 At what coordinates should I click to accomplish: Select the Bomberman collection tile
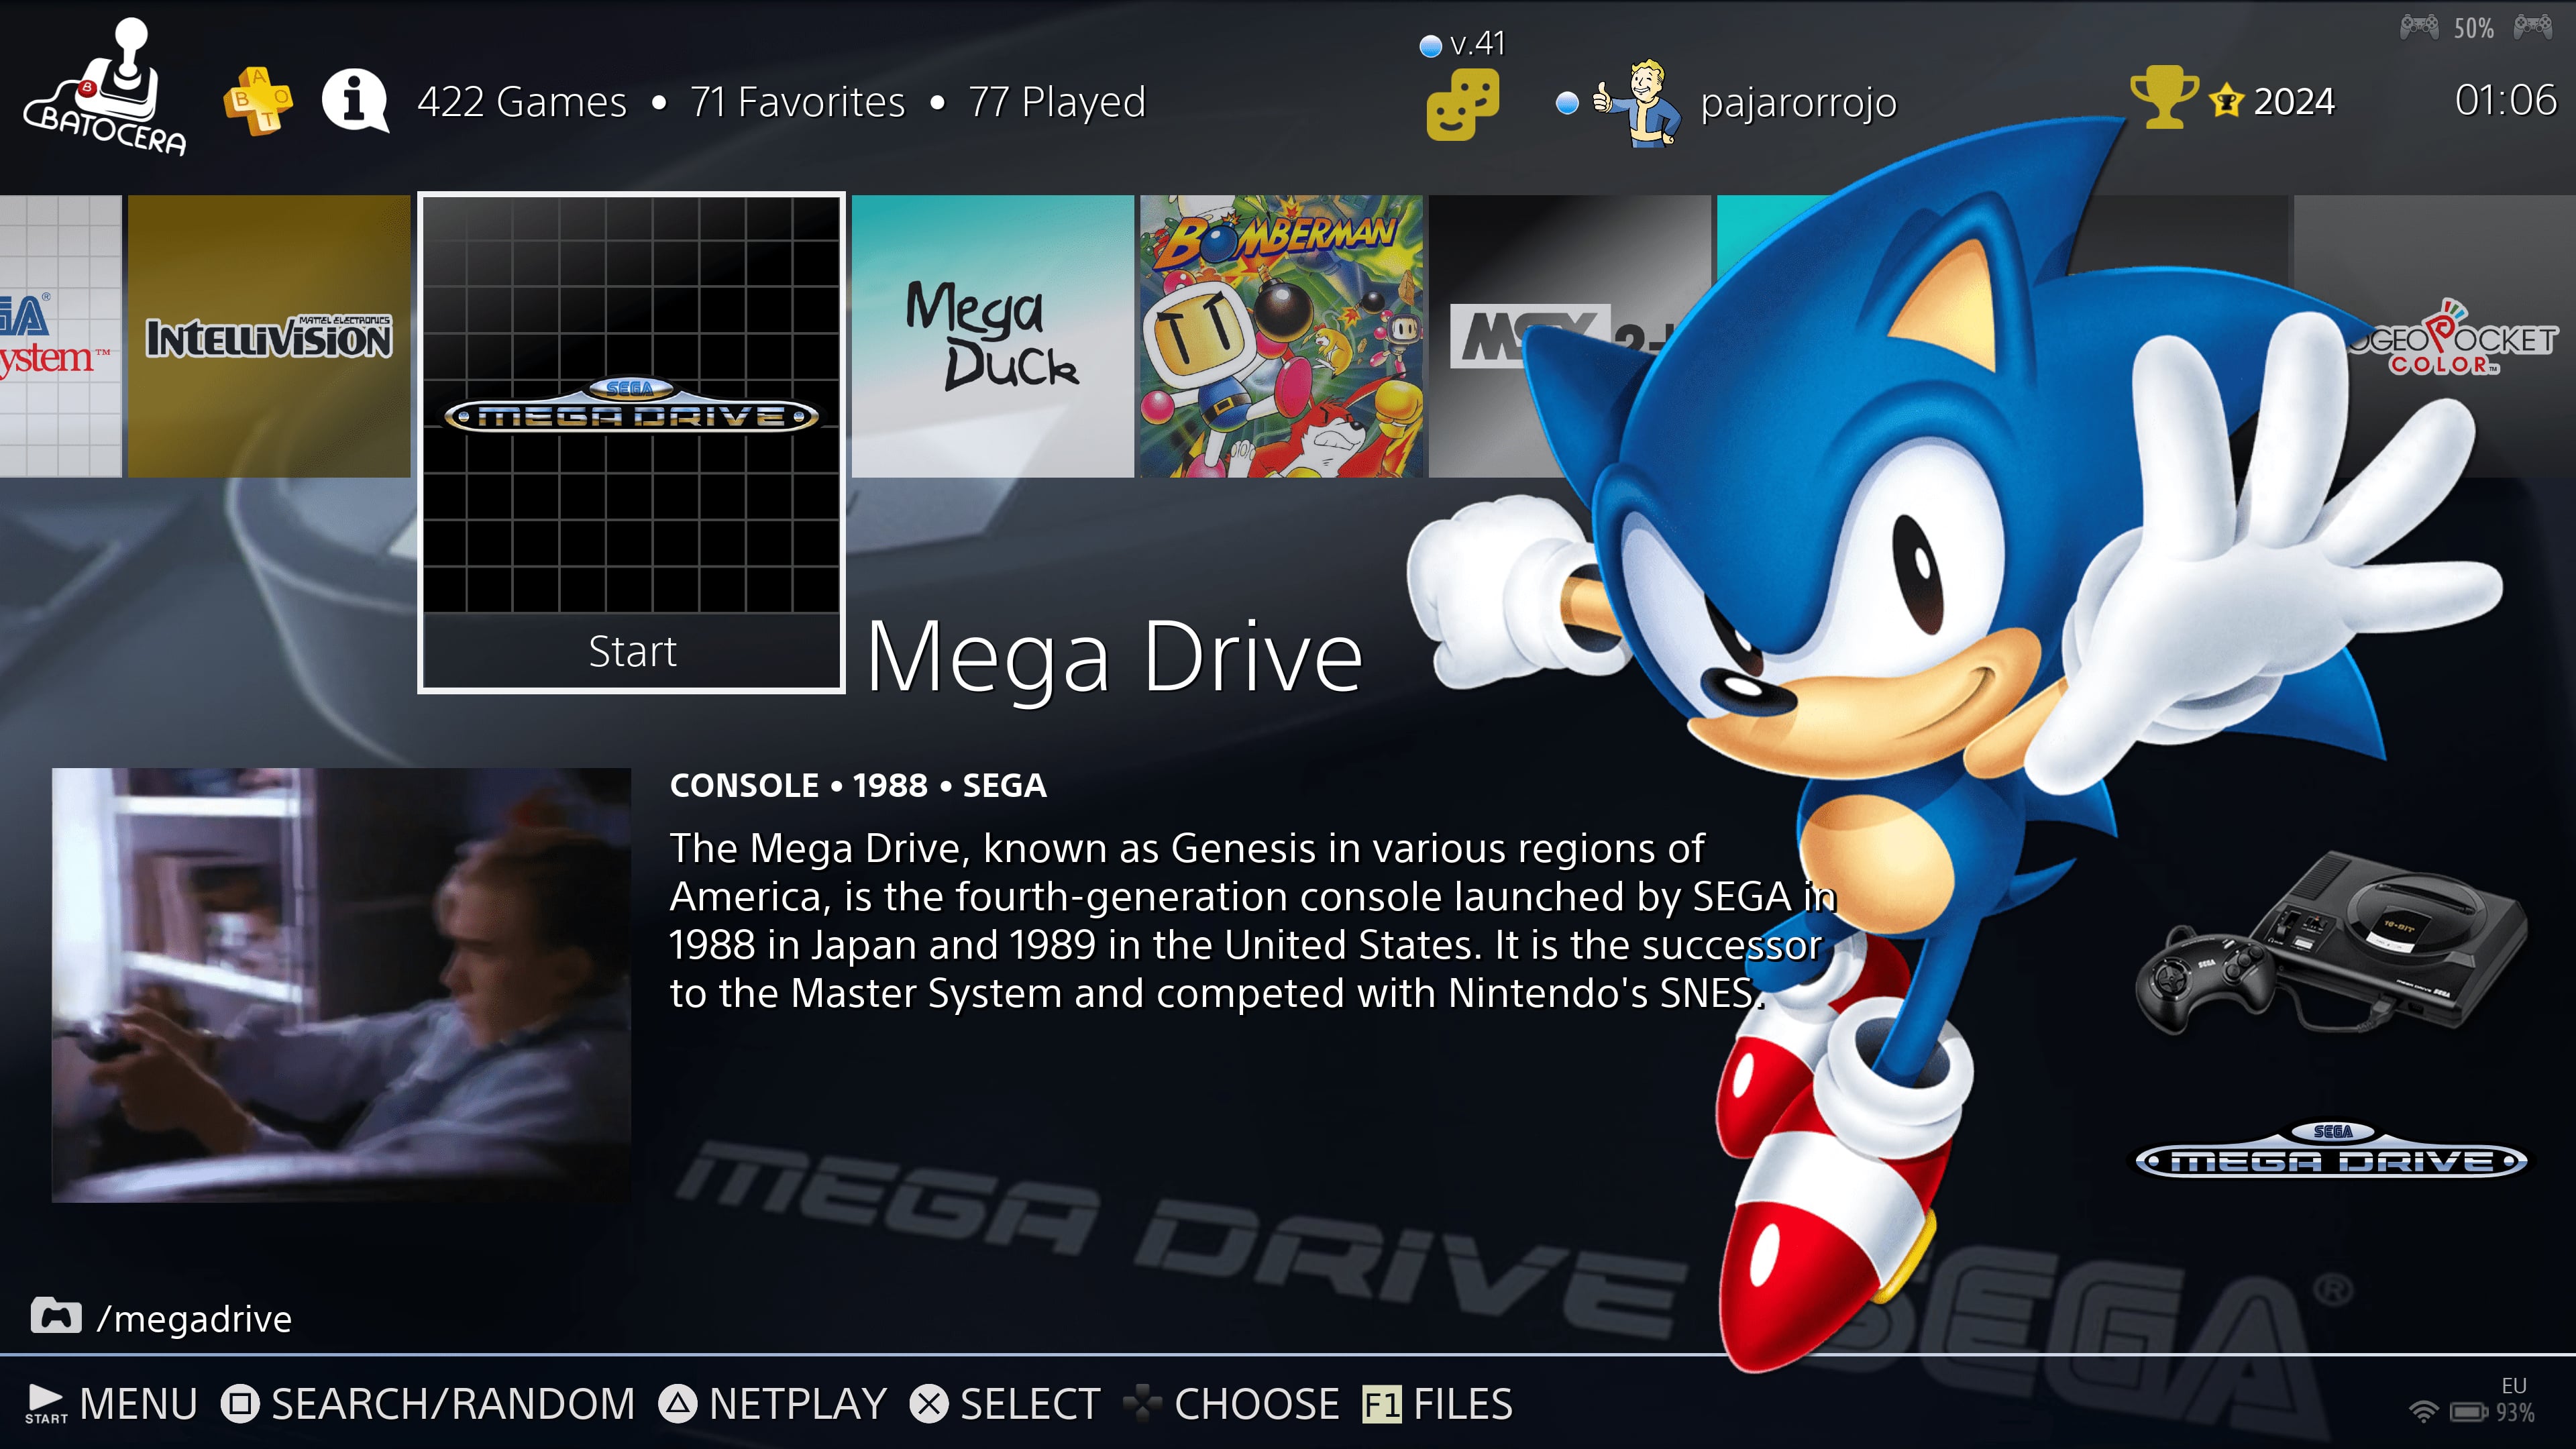click(x=1281, y=336)
